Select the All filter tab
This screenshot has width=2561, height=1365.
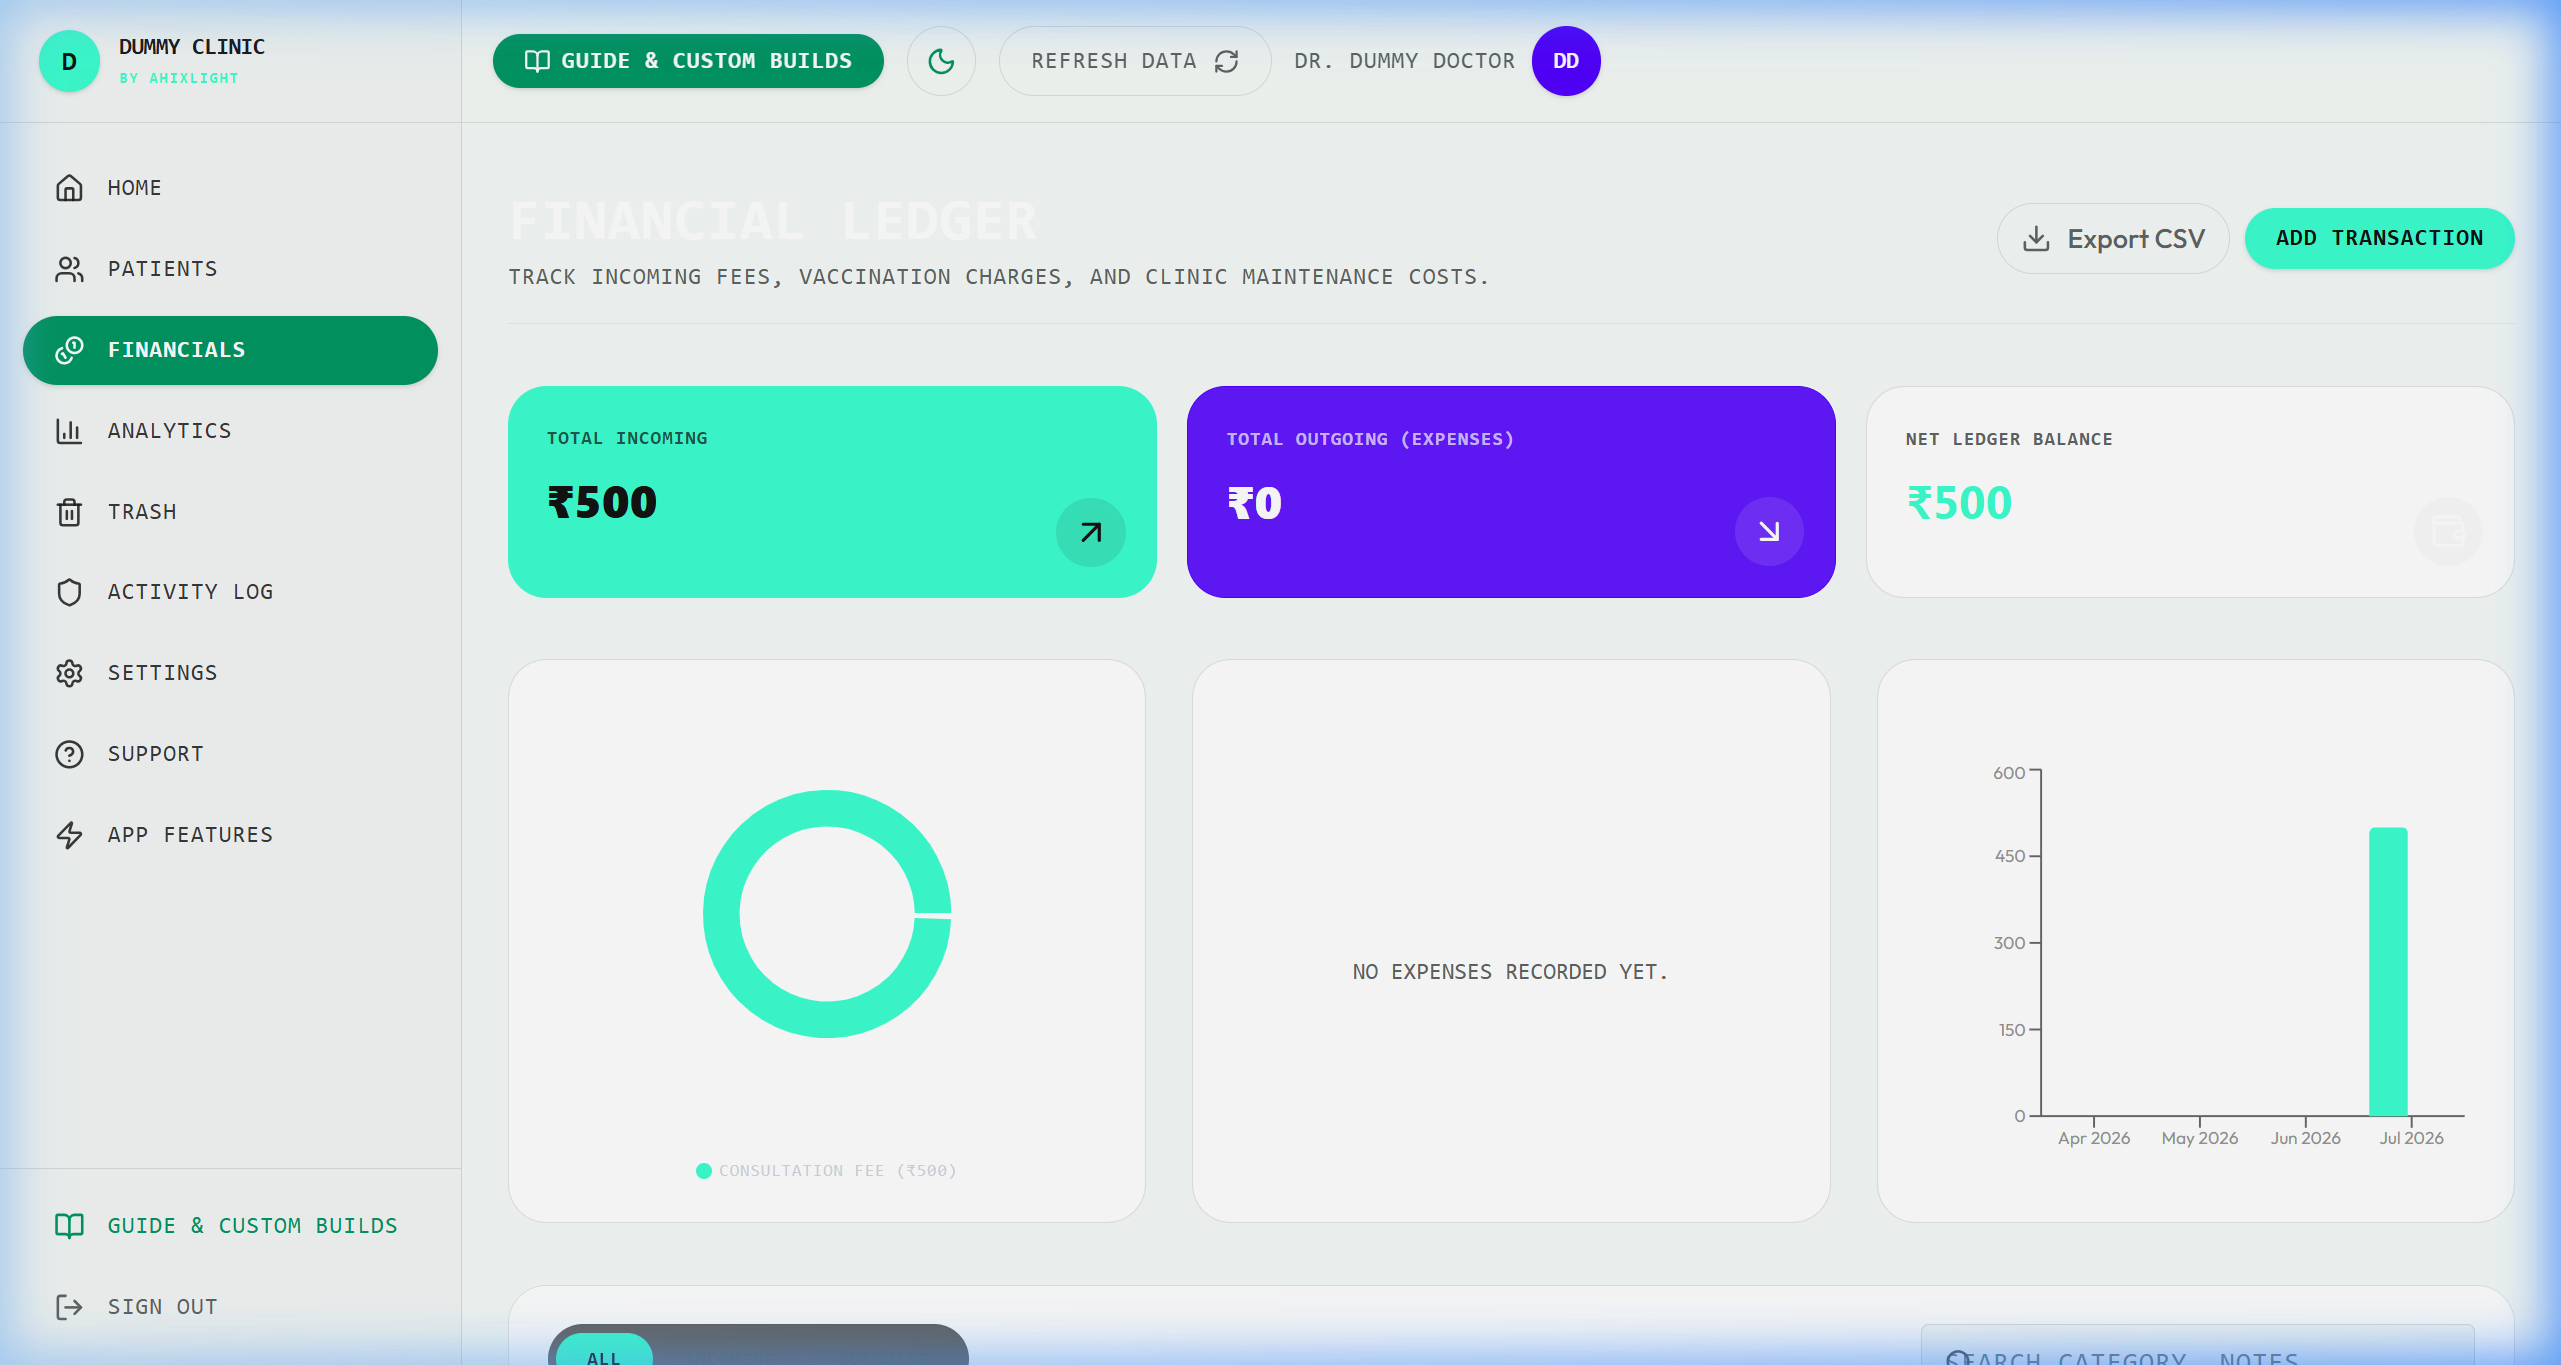coord(604,1352)
